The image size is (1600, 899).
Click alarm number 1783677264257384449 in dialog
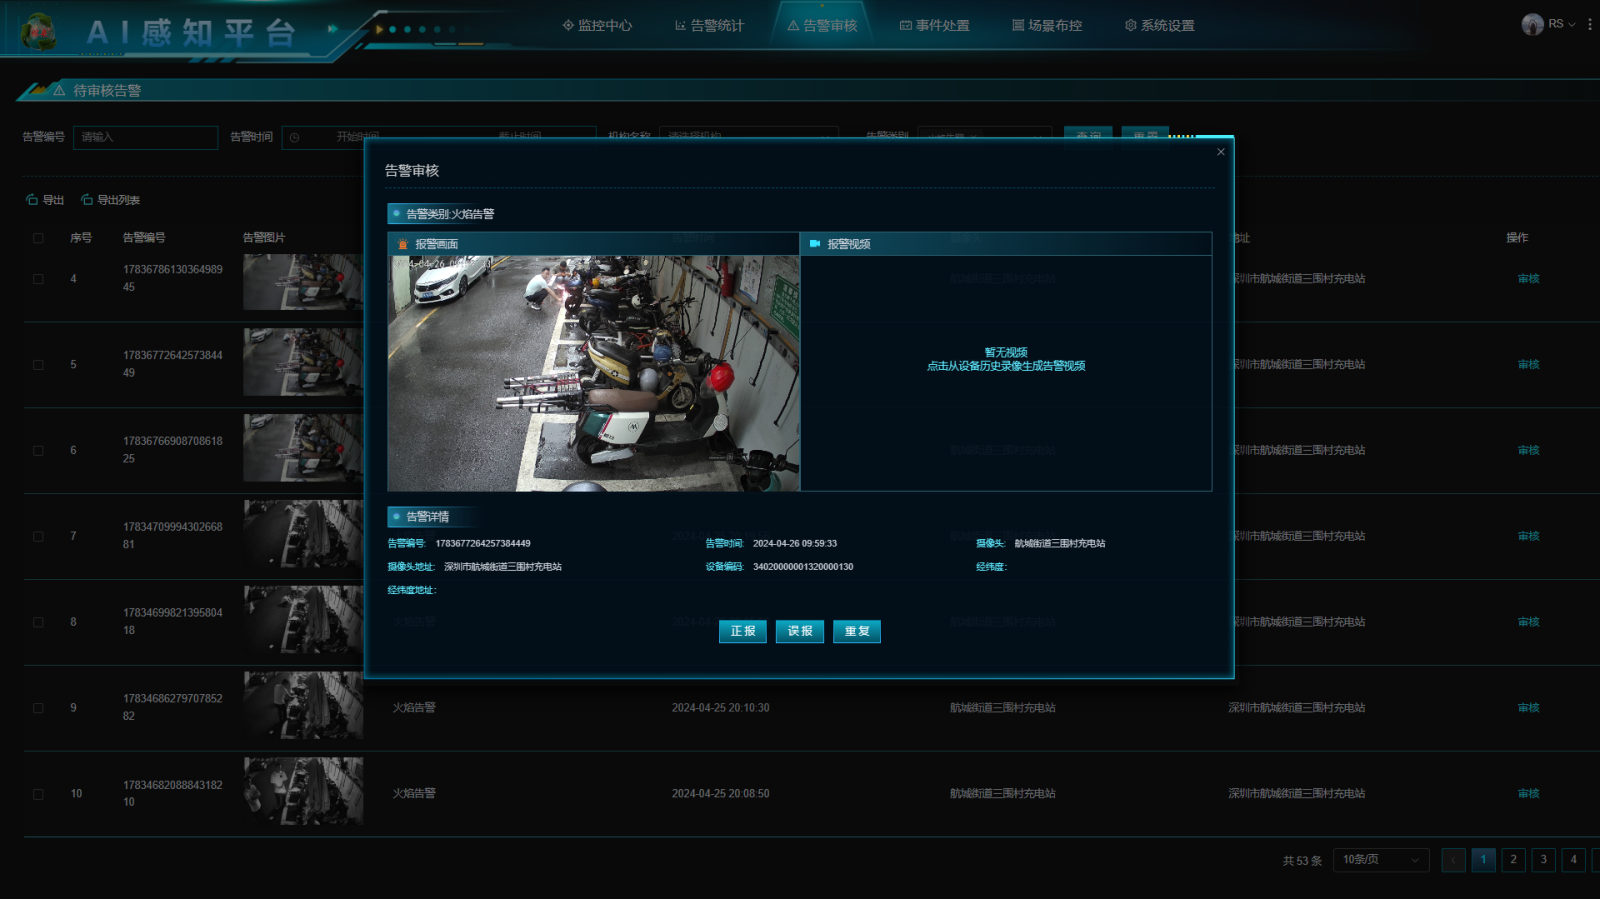(483, 544)
